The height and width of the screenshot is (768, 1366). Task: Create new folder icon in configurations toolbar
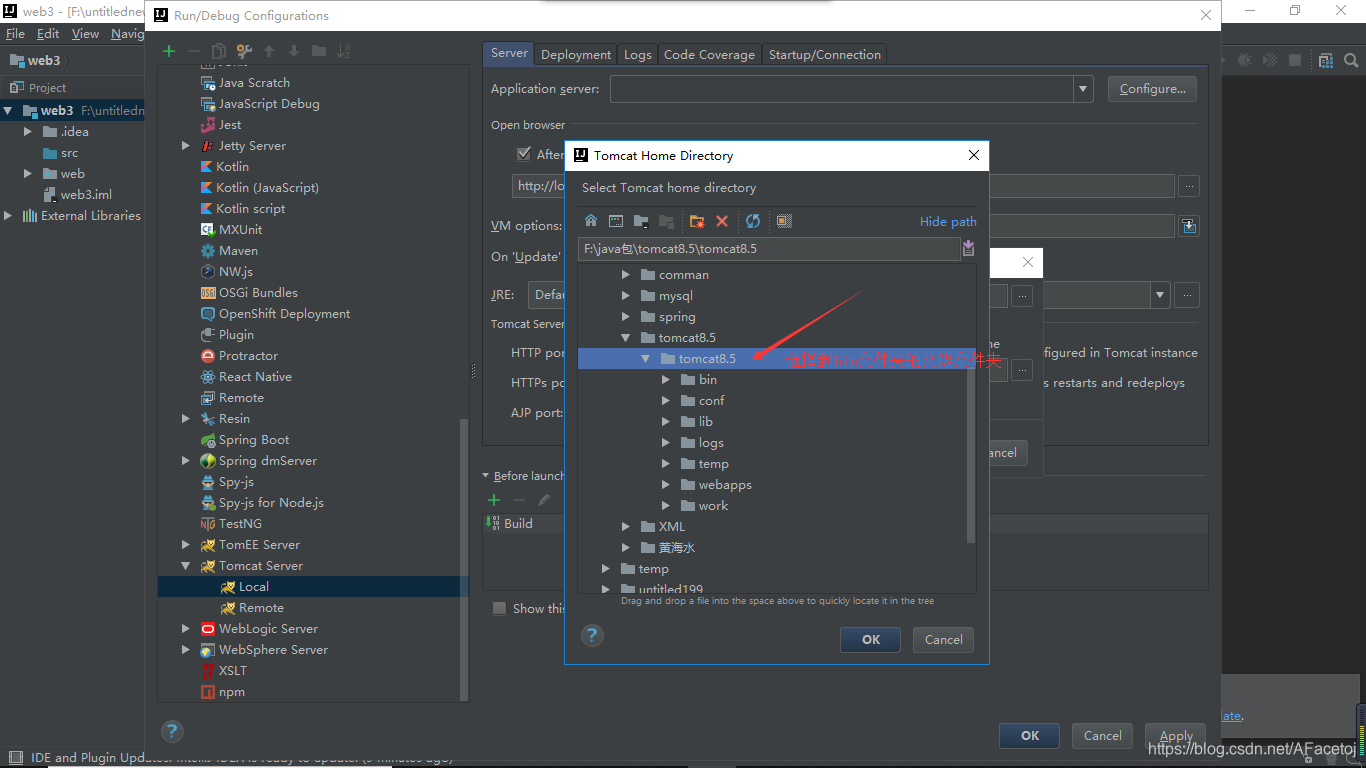319,51
